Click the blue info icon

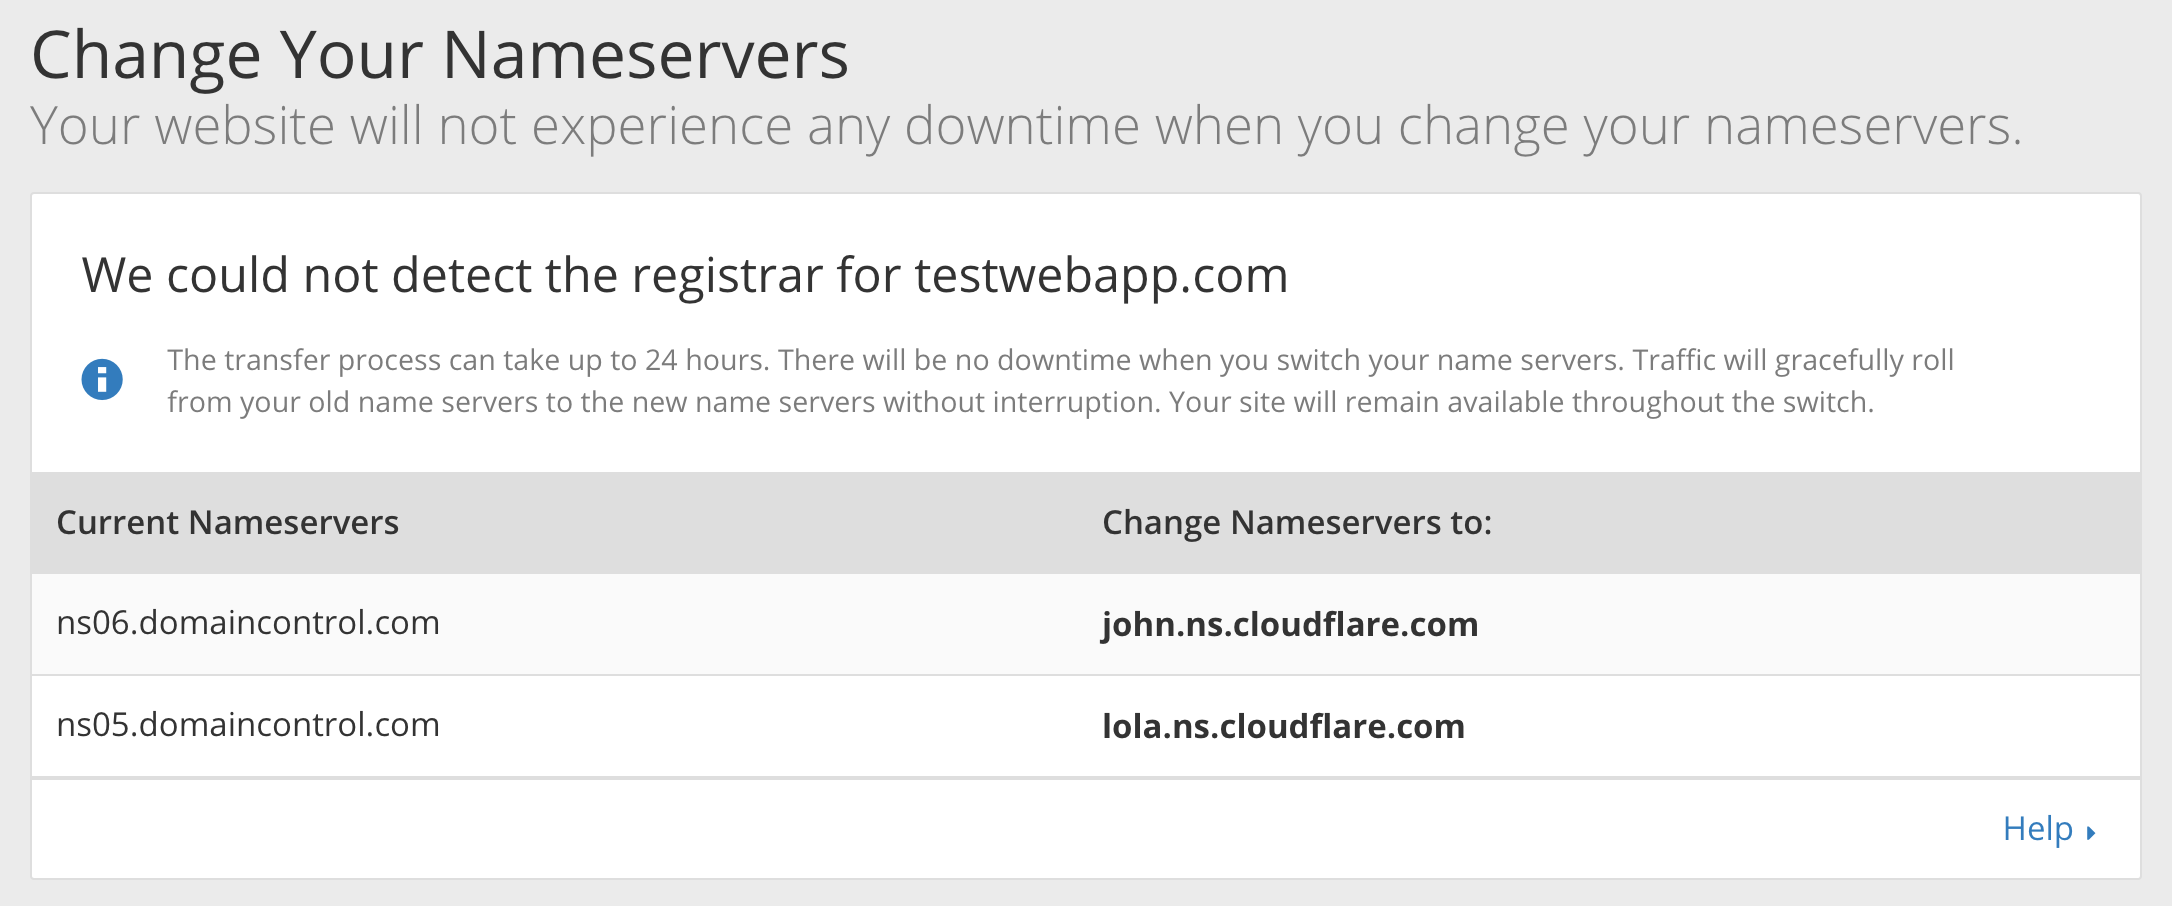102,380
